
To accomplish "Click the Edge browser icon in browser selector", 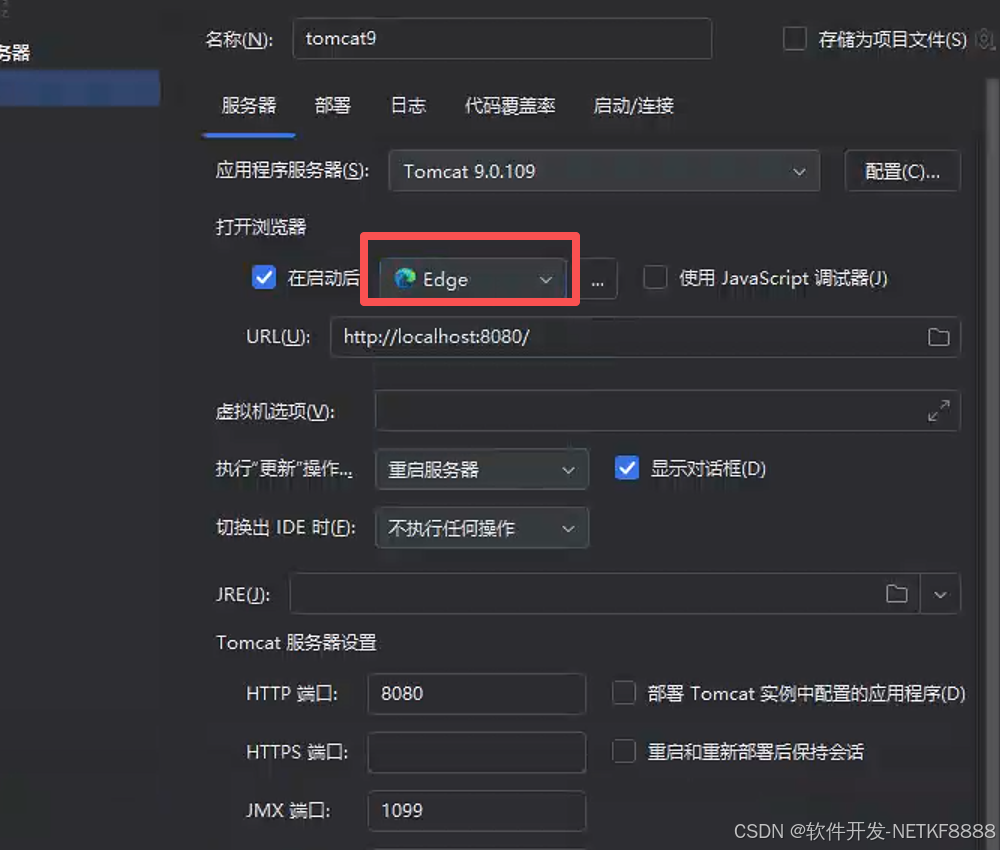I will (x=404, y=279).
